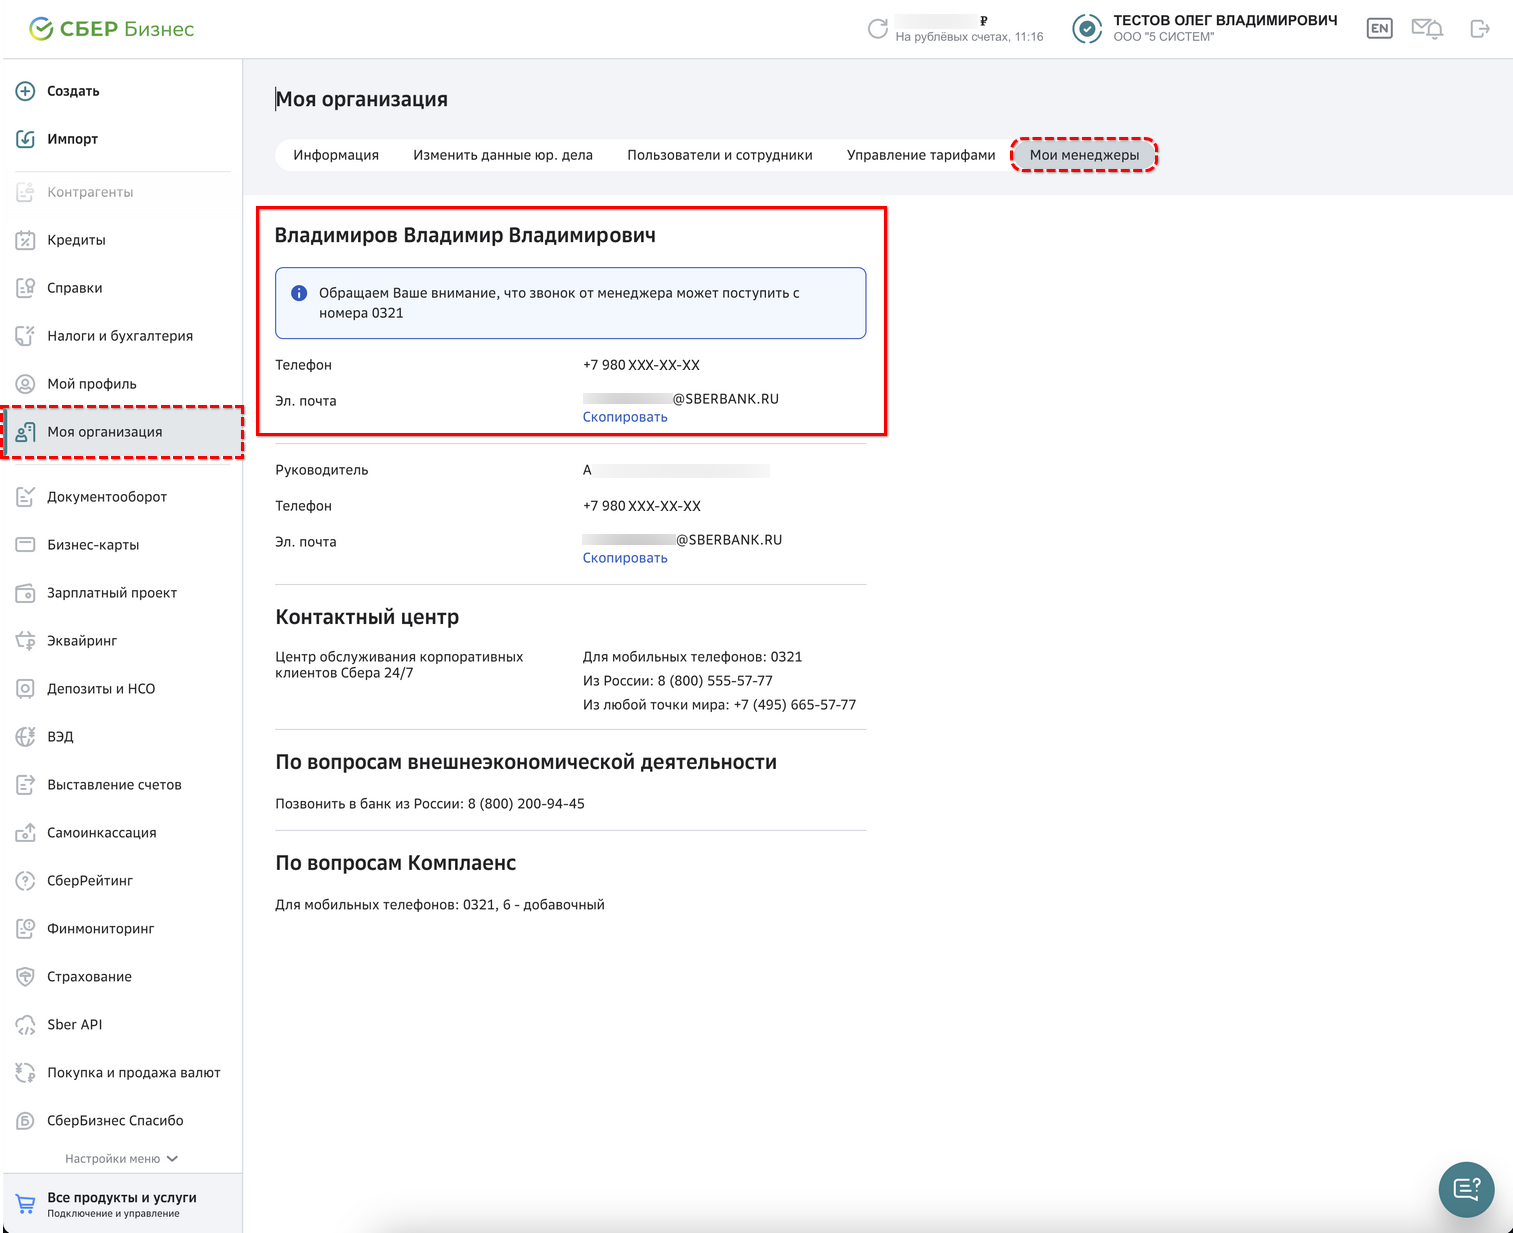Viewport: 1513px width, 1233px height.
Task: Open the chat support floating button
Action: pyautogui.click(x=1466, y=1189)
